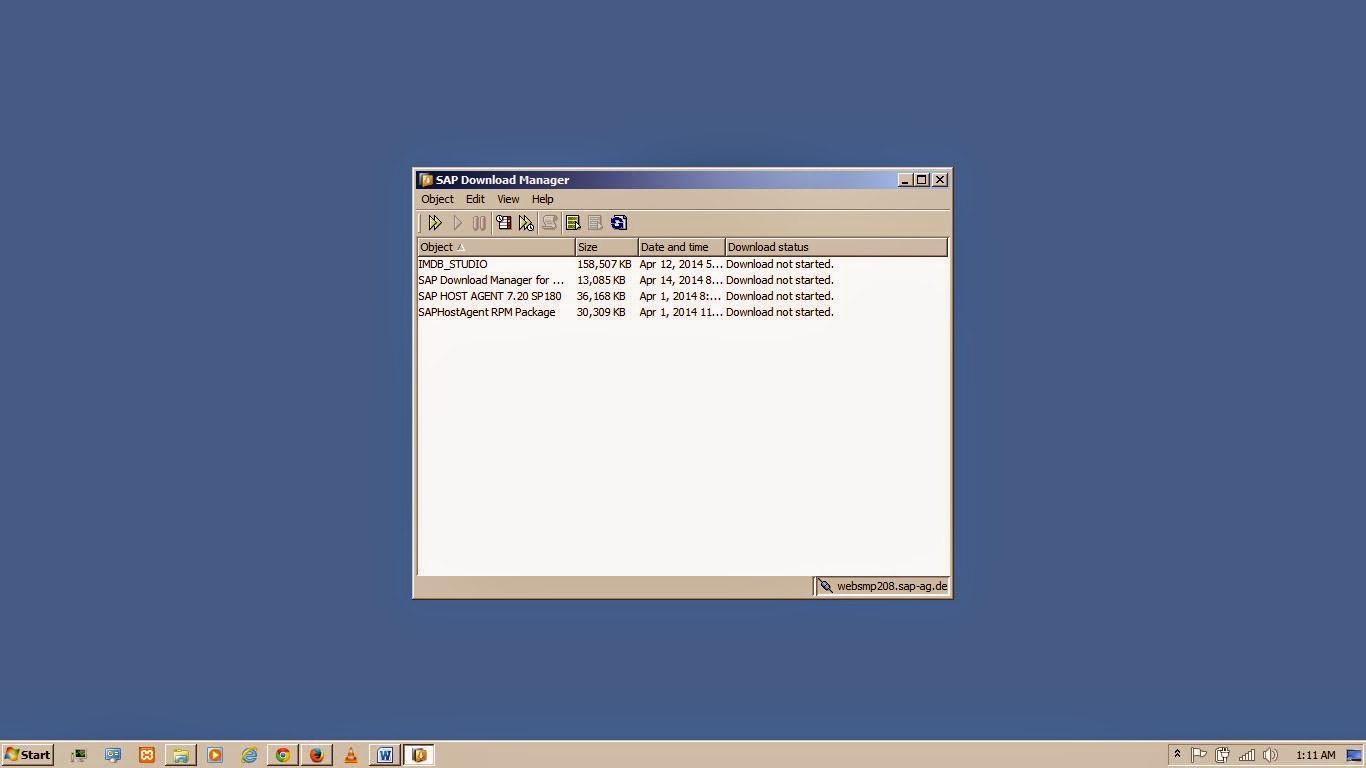Viewport: 1366px width, 768px height.
Task: Click the connection status icon beside websmp208.sap-ag.de
Action: [825, 586]
